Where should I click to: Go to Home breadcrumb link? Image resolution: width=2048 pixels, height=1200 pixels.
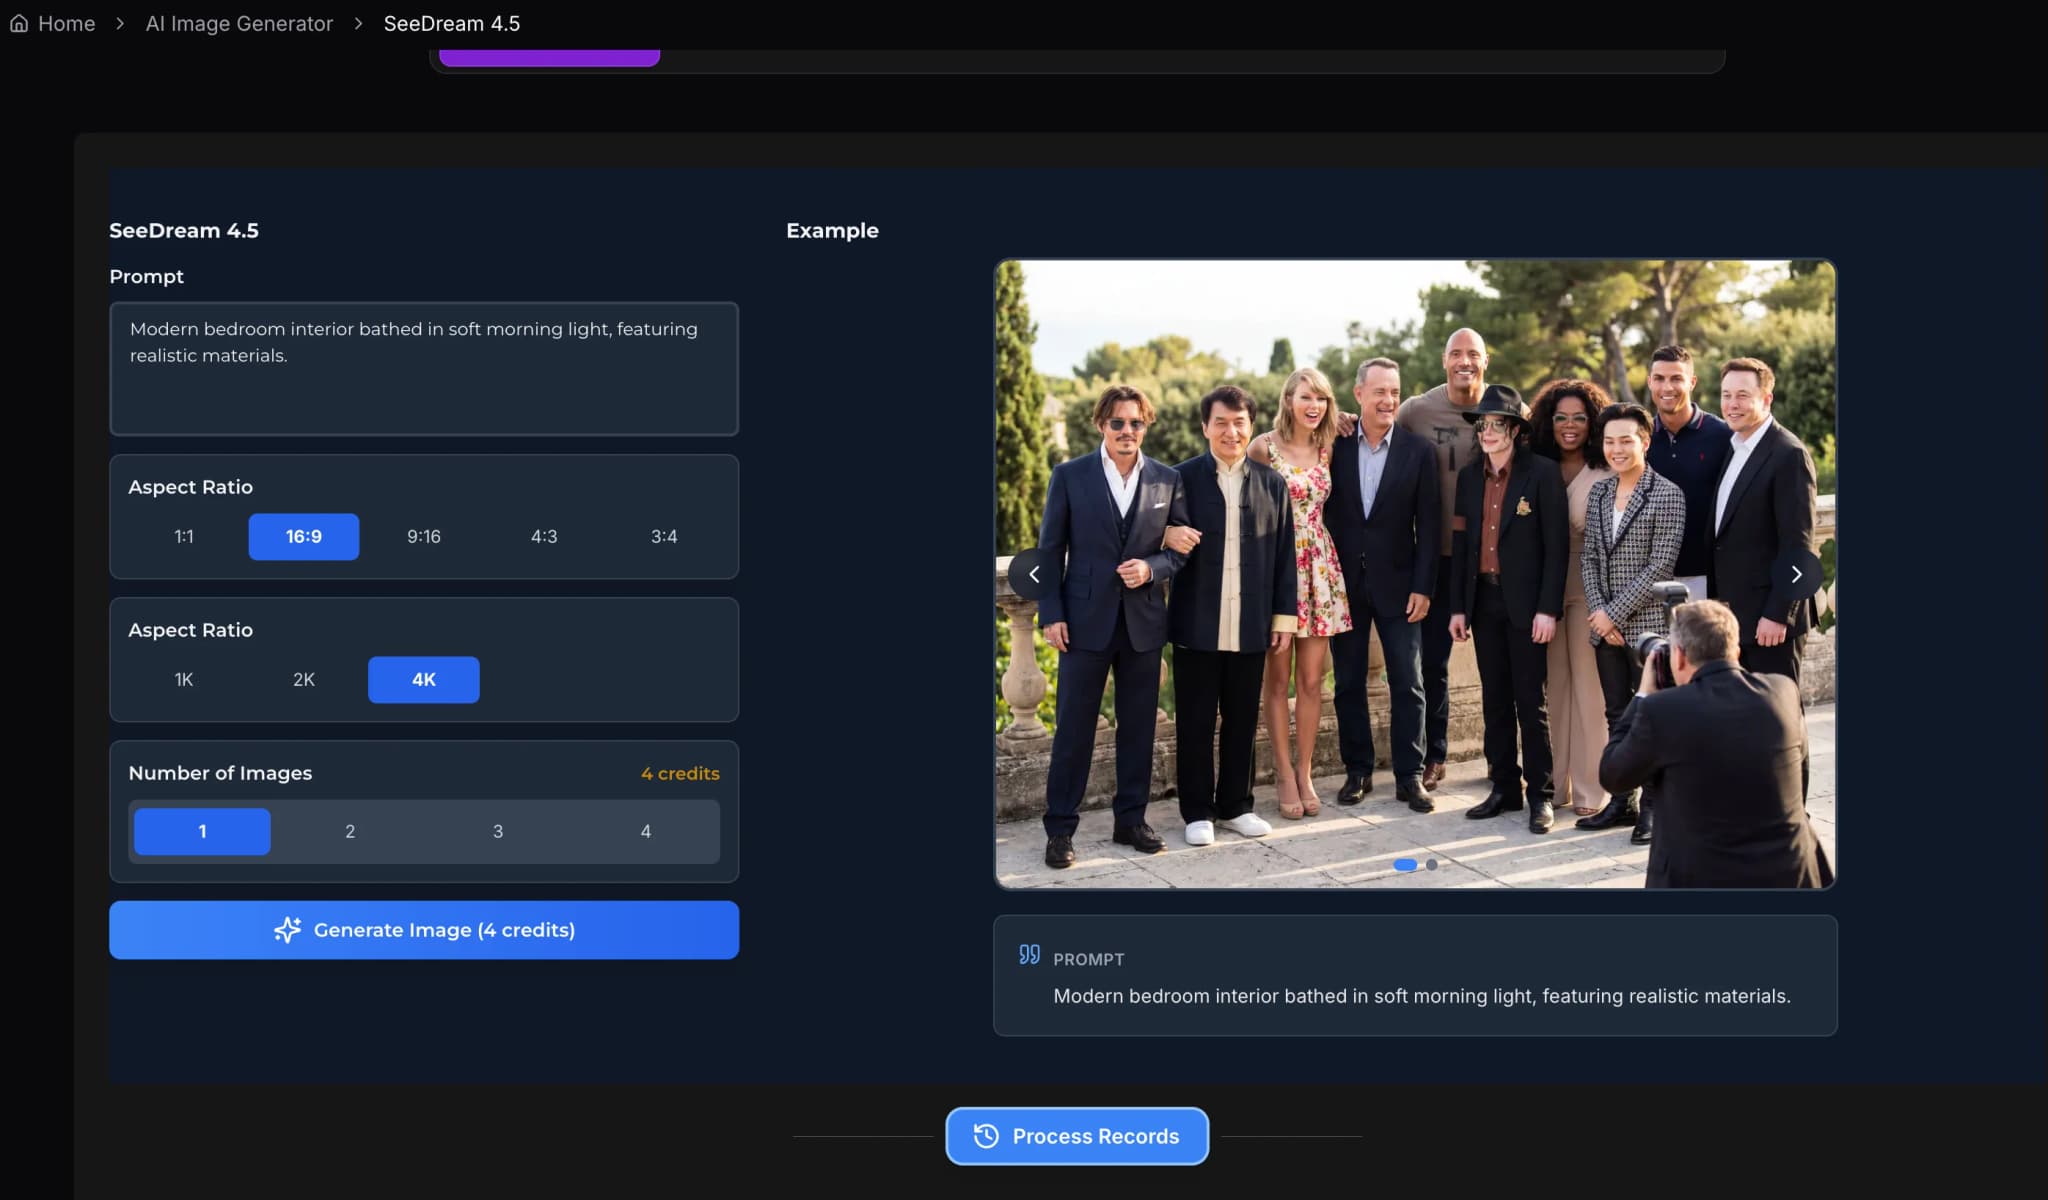coord(66,23)
